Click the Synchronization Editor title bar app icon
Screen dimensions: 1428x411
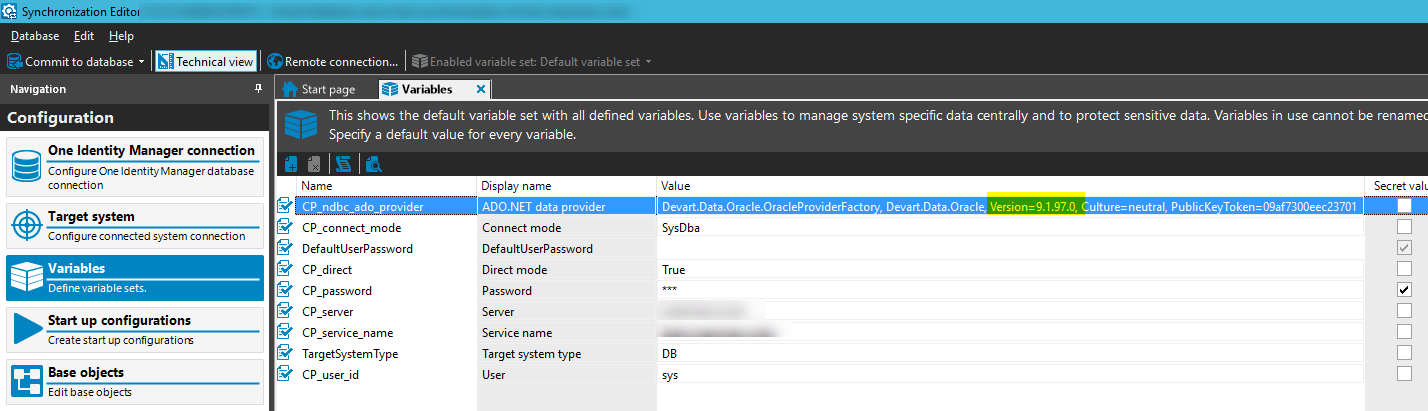point(10,11)
